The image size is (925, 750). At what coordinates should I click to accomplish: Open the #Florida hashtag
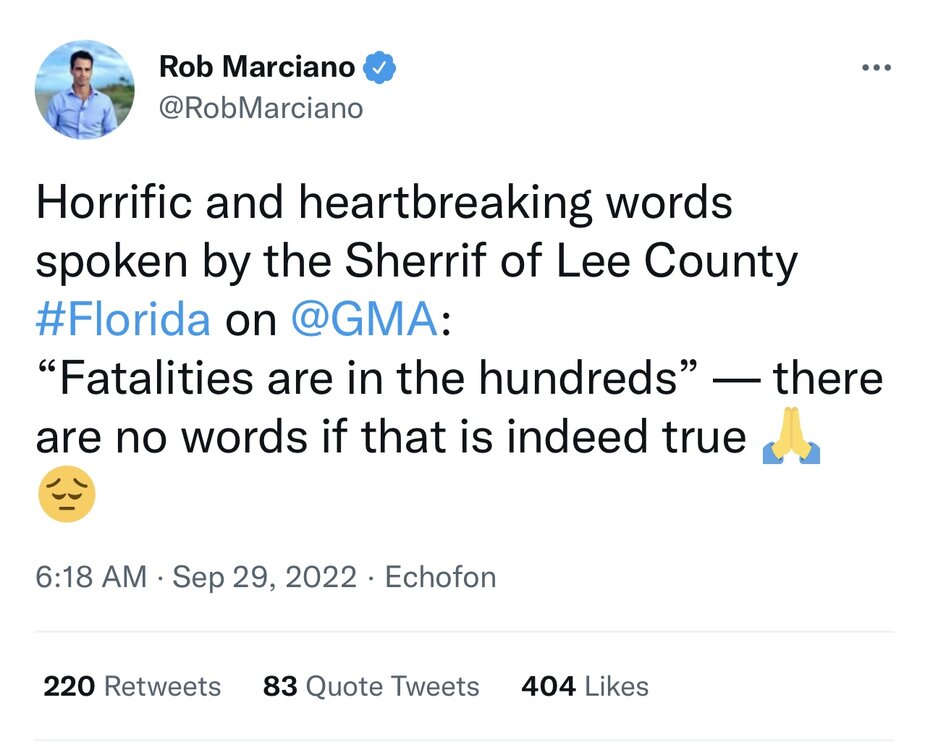click(x=123, y=320)
